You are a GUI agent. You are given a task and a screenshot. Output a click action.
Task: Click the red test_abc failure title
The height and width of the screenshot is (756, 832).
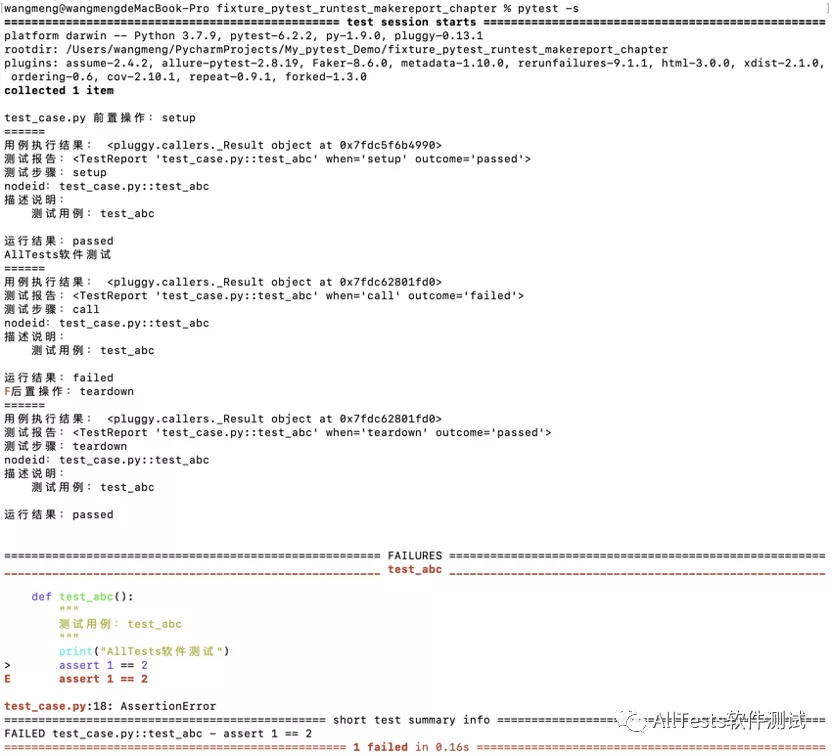point(414,569)
